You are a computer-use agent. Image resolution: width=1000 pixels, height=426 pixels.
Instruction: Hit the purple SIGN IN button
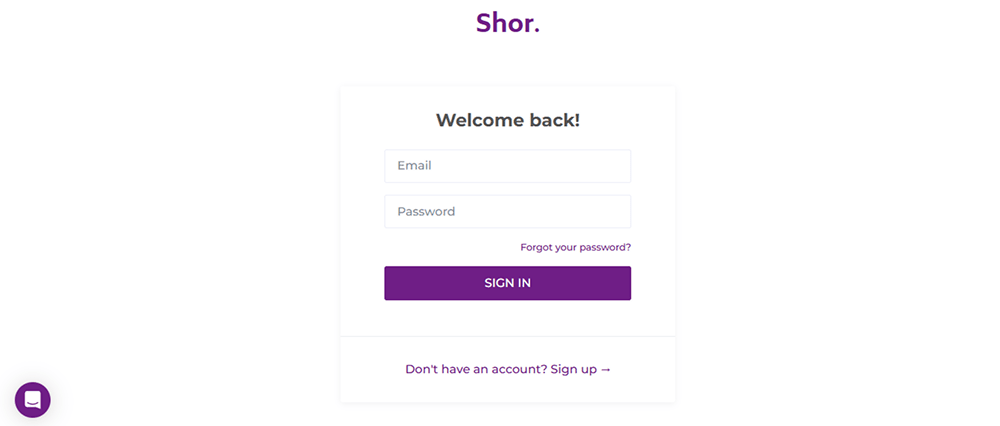point(507,283)
